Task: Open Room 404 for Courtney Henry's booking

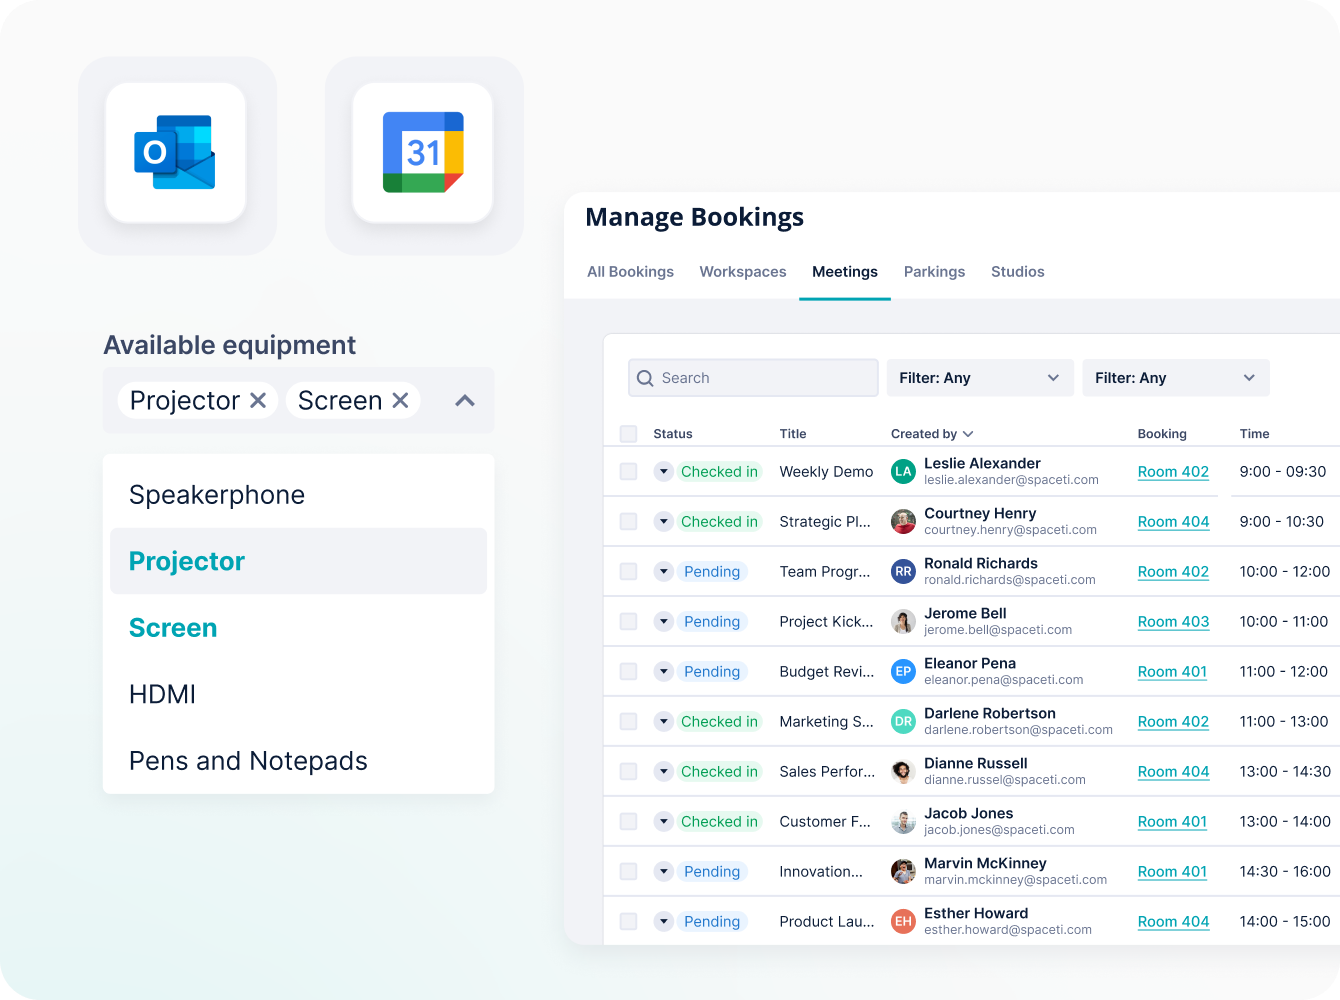Action: tap(1173, 521)
